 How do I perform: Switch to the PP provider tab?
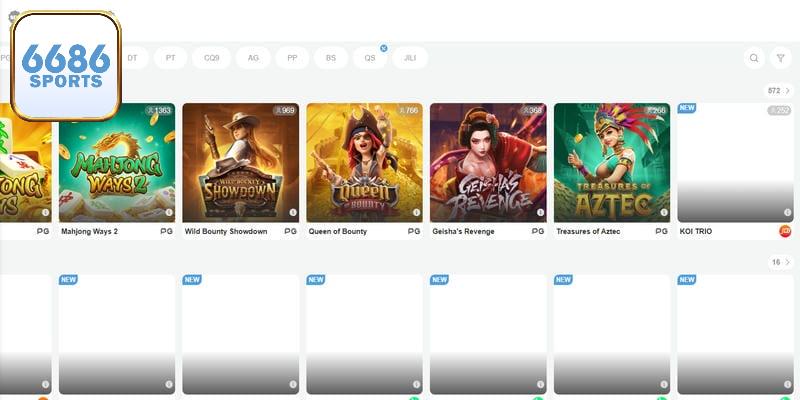coord(292,58)
